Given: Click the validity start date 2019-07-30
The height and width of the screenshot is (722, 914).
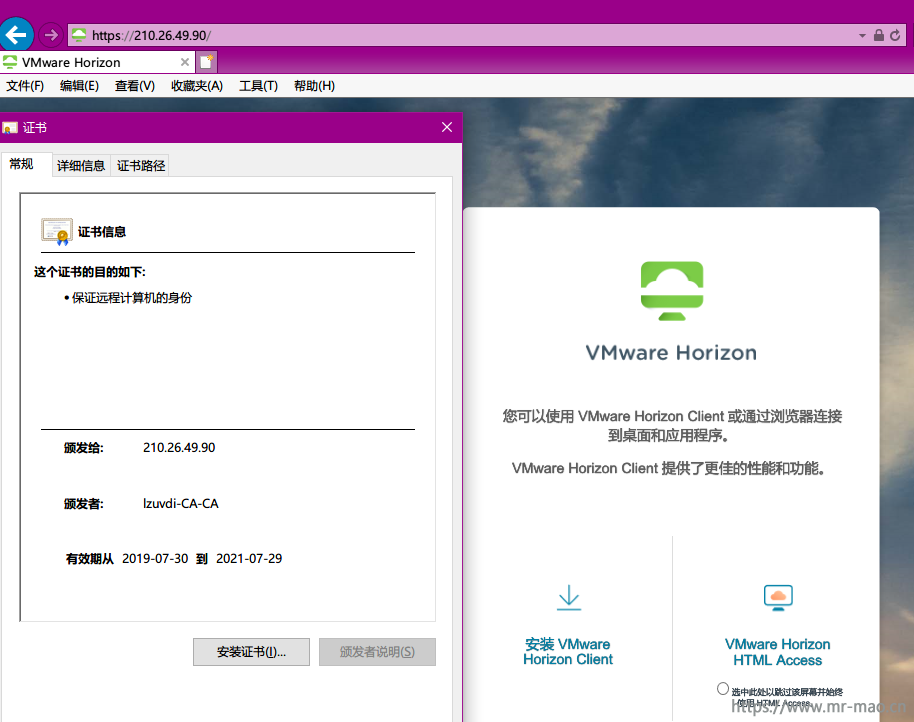Looking at the screenshot, I should tap(155, 558).
